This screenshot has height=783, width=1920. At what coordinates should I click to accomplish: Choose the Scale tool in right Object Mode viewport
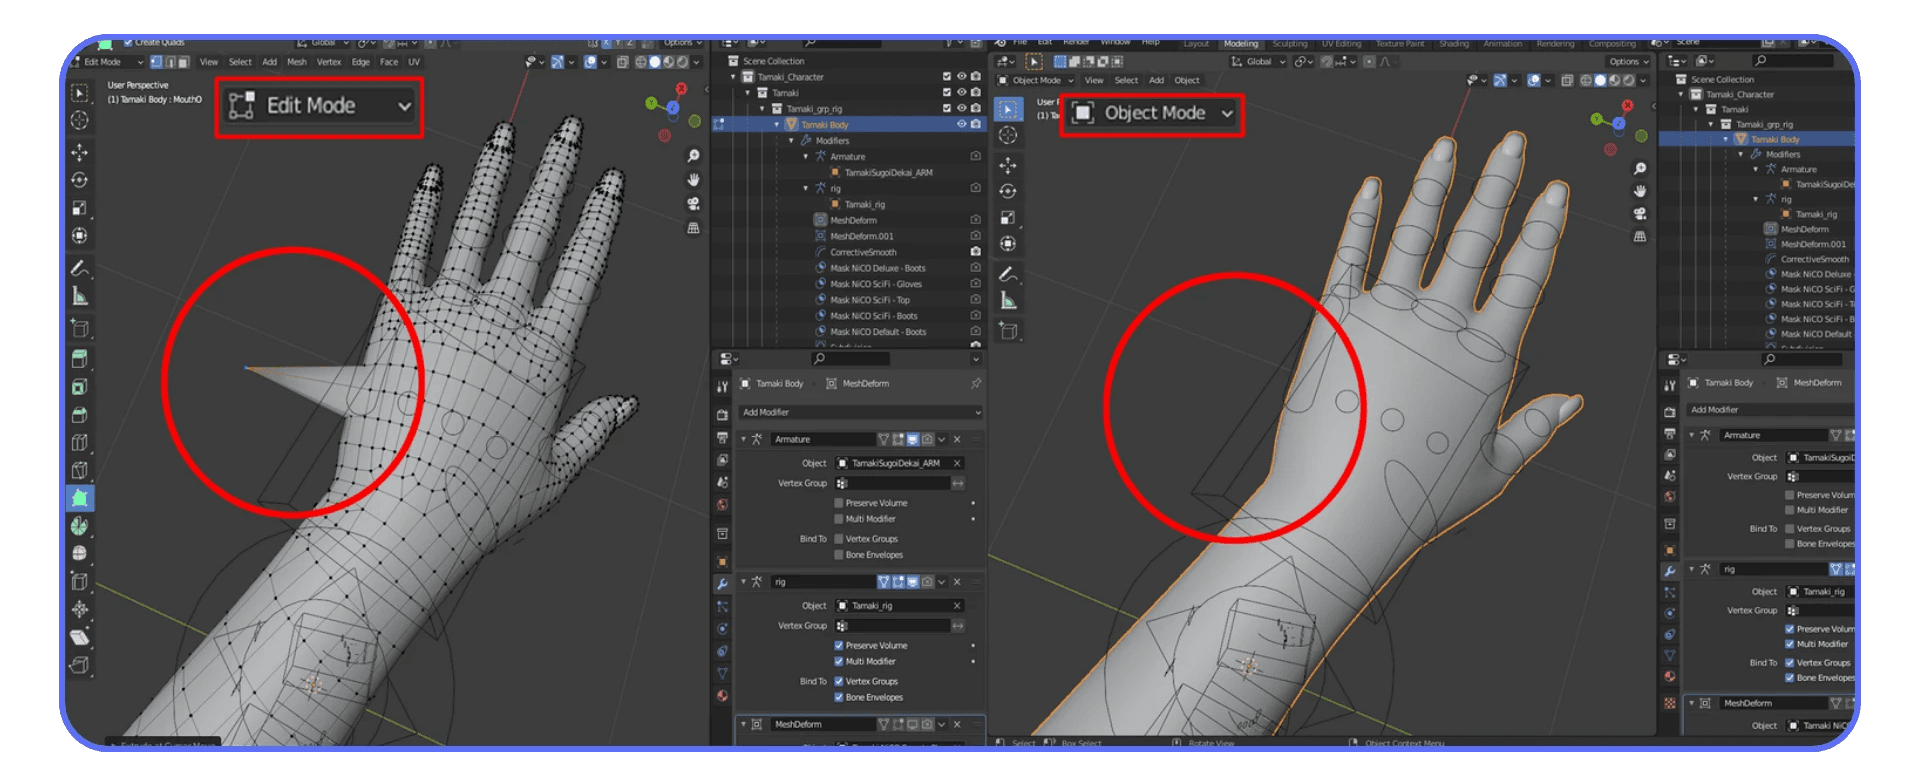pos(1008,218)
